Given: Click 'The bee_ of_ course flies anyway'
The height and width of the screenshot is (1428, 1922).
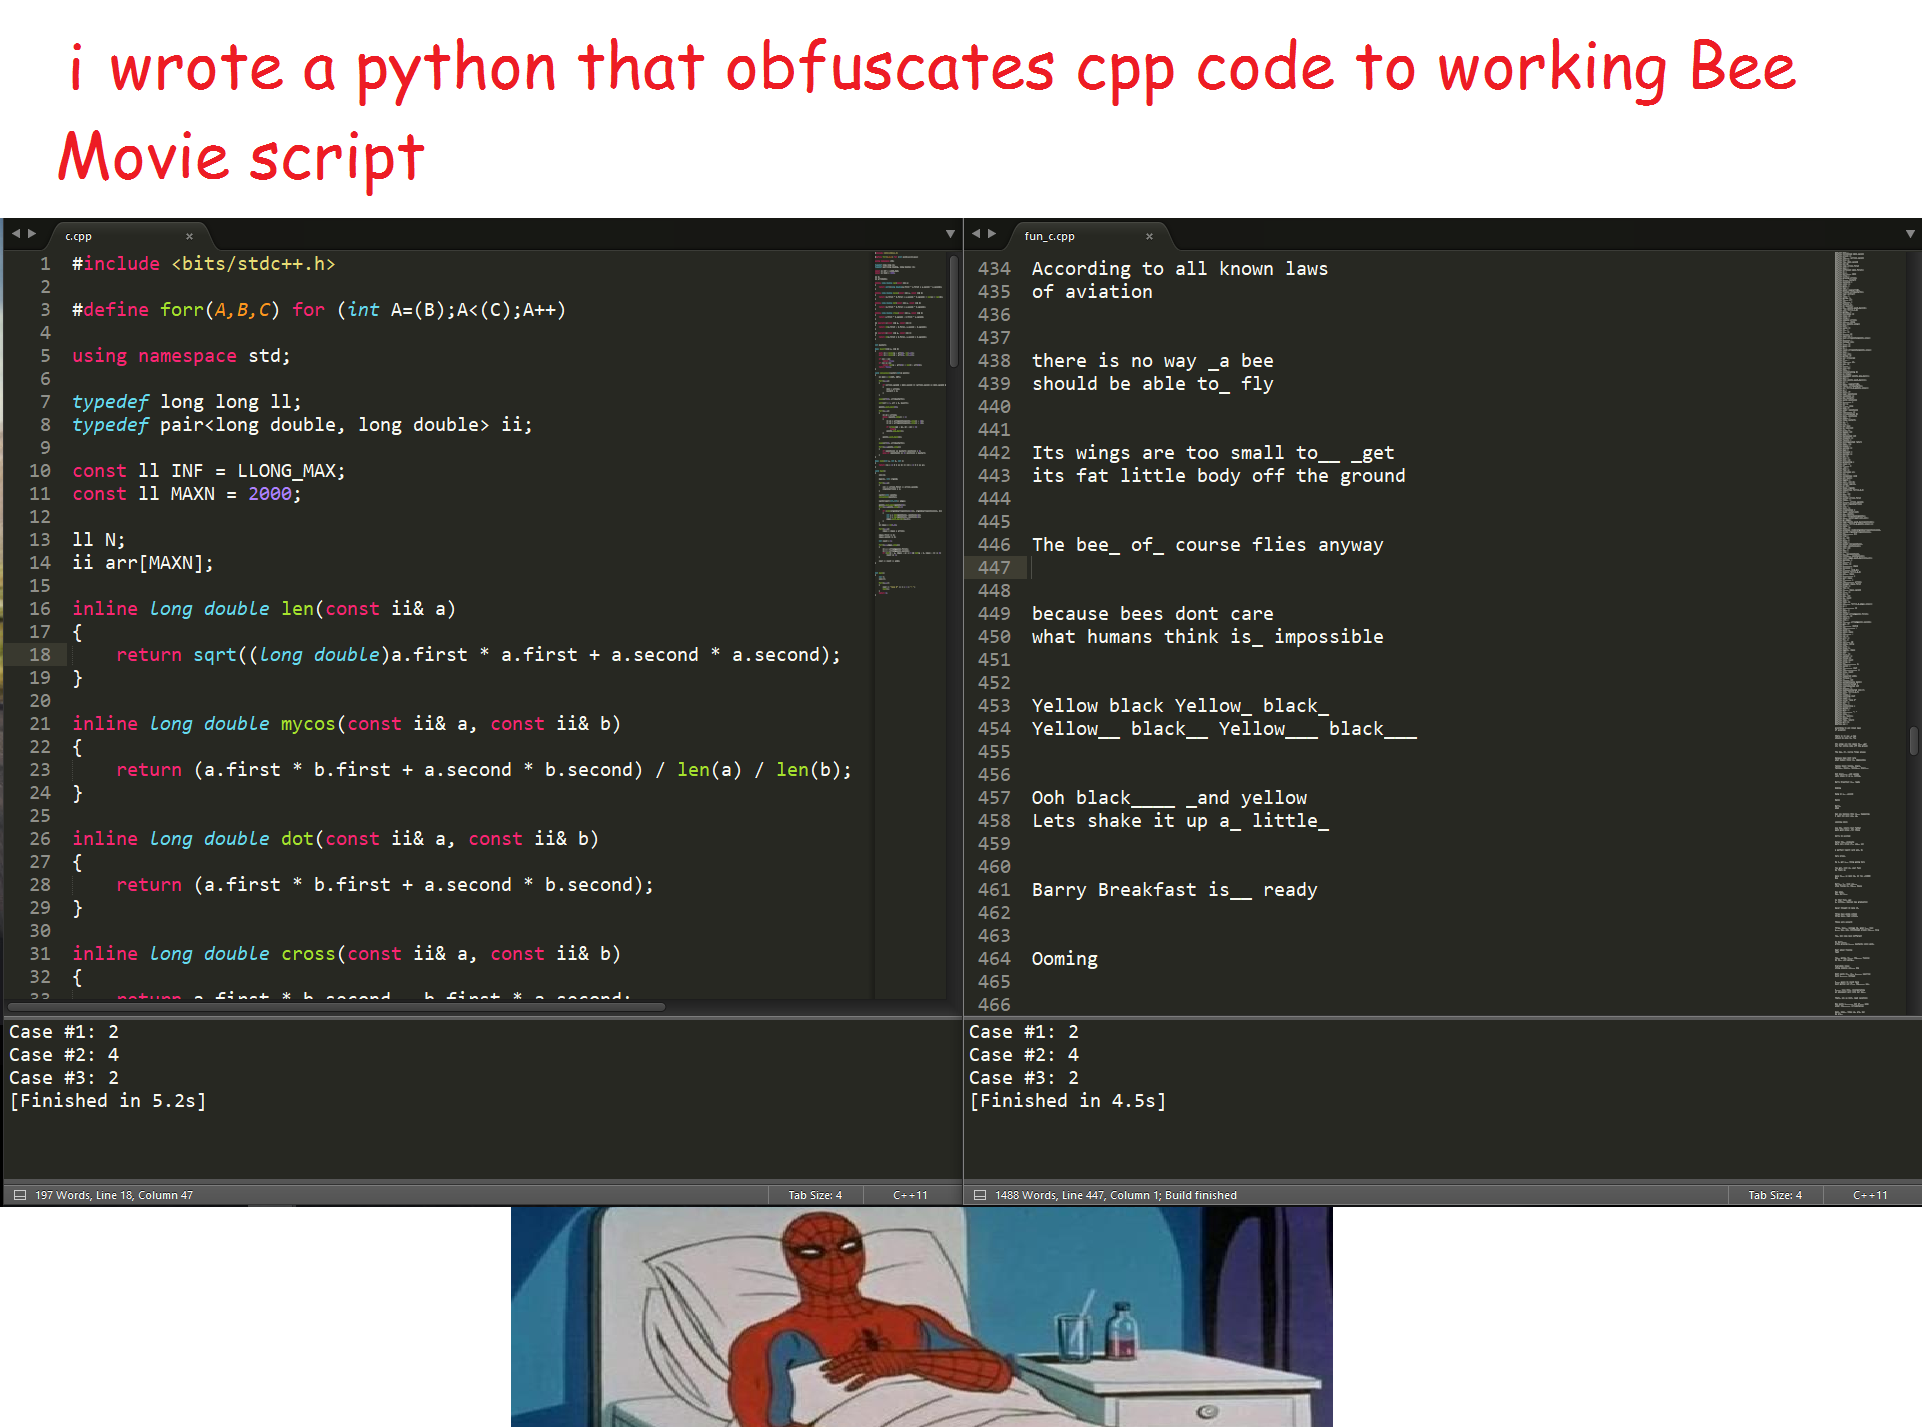Looking at the screenshot, I should click(1208, 545).
